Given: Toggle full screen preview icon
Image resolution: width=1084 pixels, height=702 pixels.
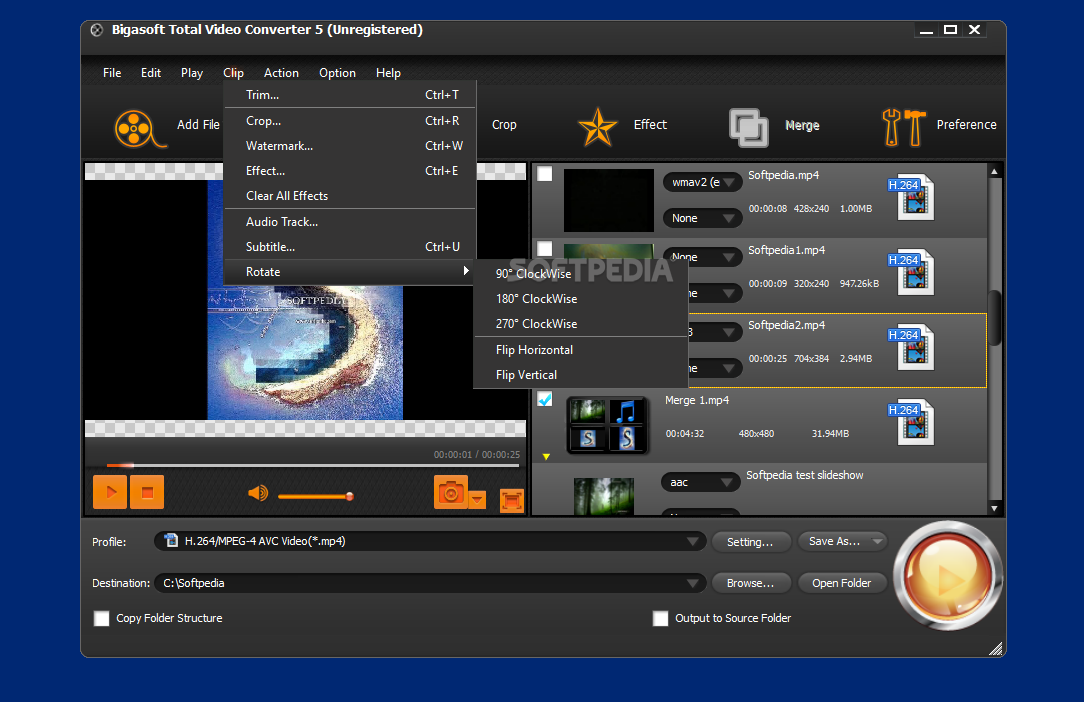Looking at the screenshot, I should [512, 501].
